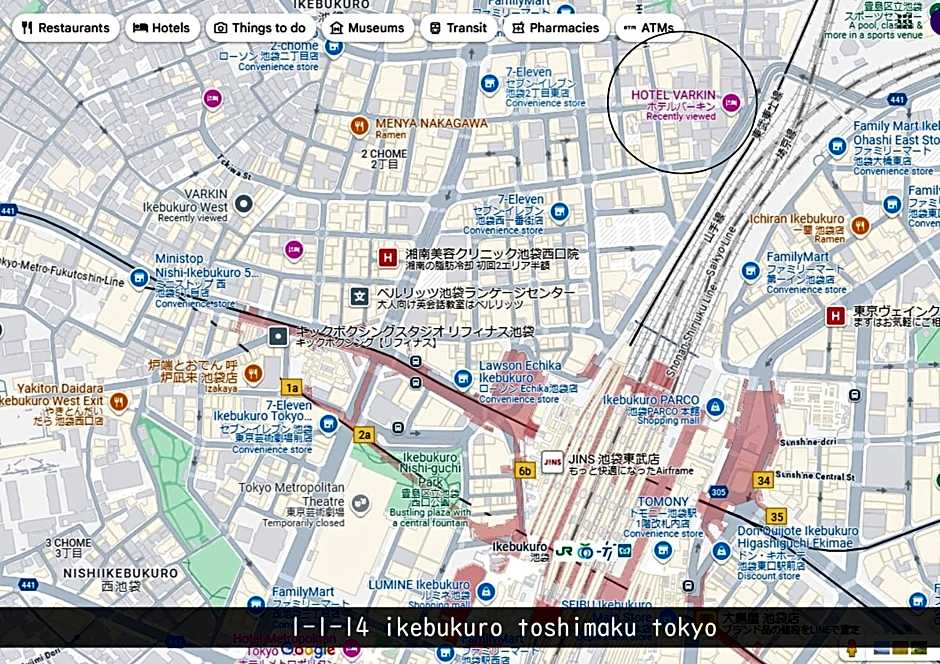
Task: Click station exit marker 6b
Action: [525, 470]
